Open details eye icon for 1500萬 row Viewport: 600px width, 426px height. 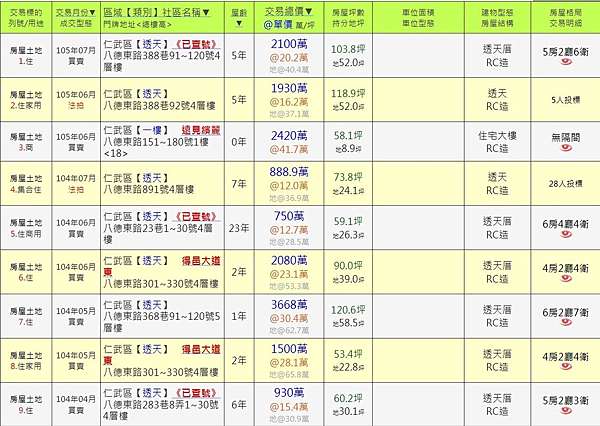click(566, 367)
